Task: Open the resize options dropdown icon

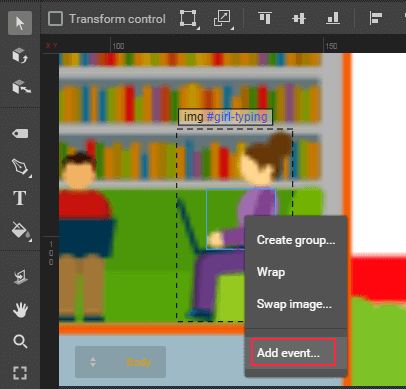Action: coord(223,19)
